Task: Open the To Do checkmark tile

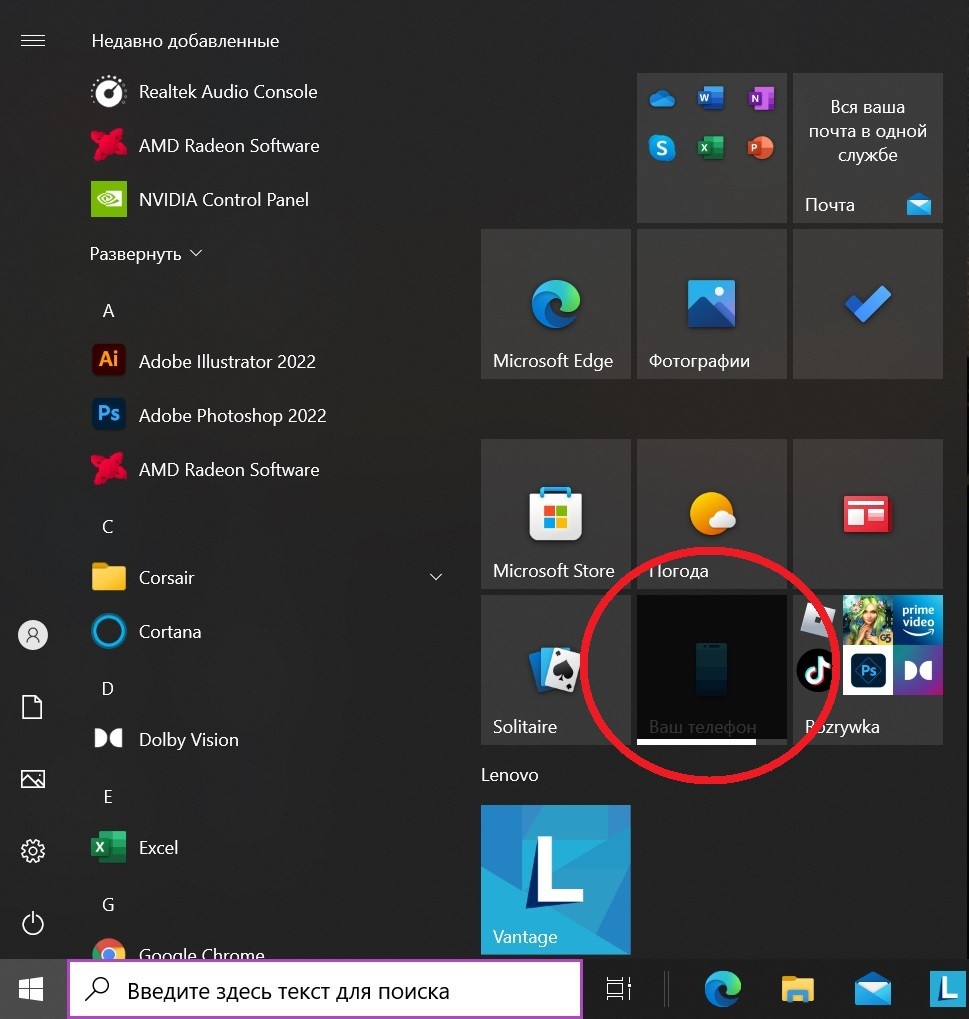Action: click(868, 304)
